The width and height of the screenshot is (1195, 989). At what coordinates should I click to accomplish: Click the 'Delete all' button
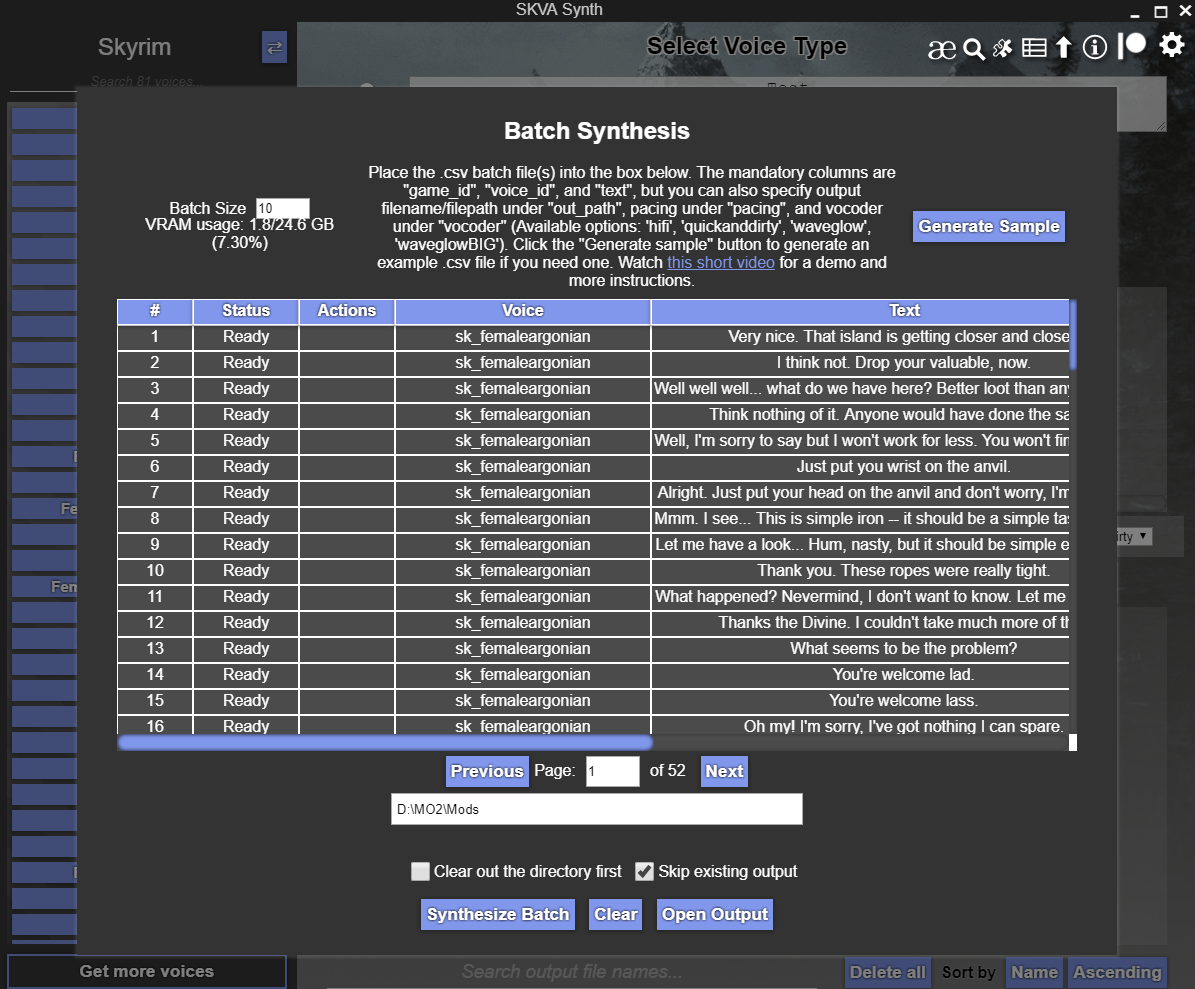pos(887,972)
